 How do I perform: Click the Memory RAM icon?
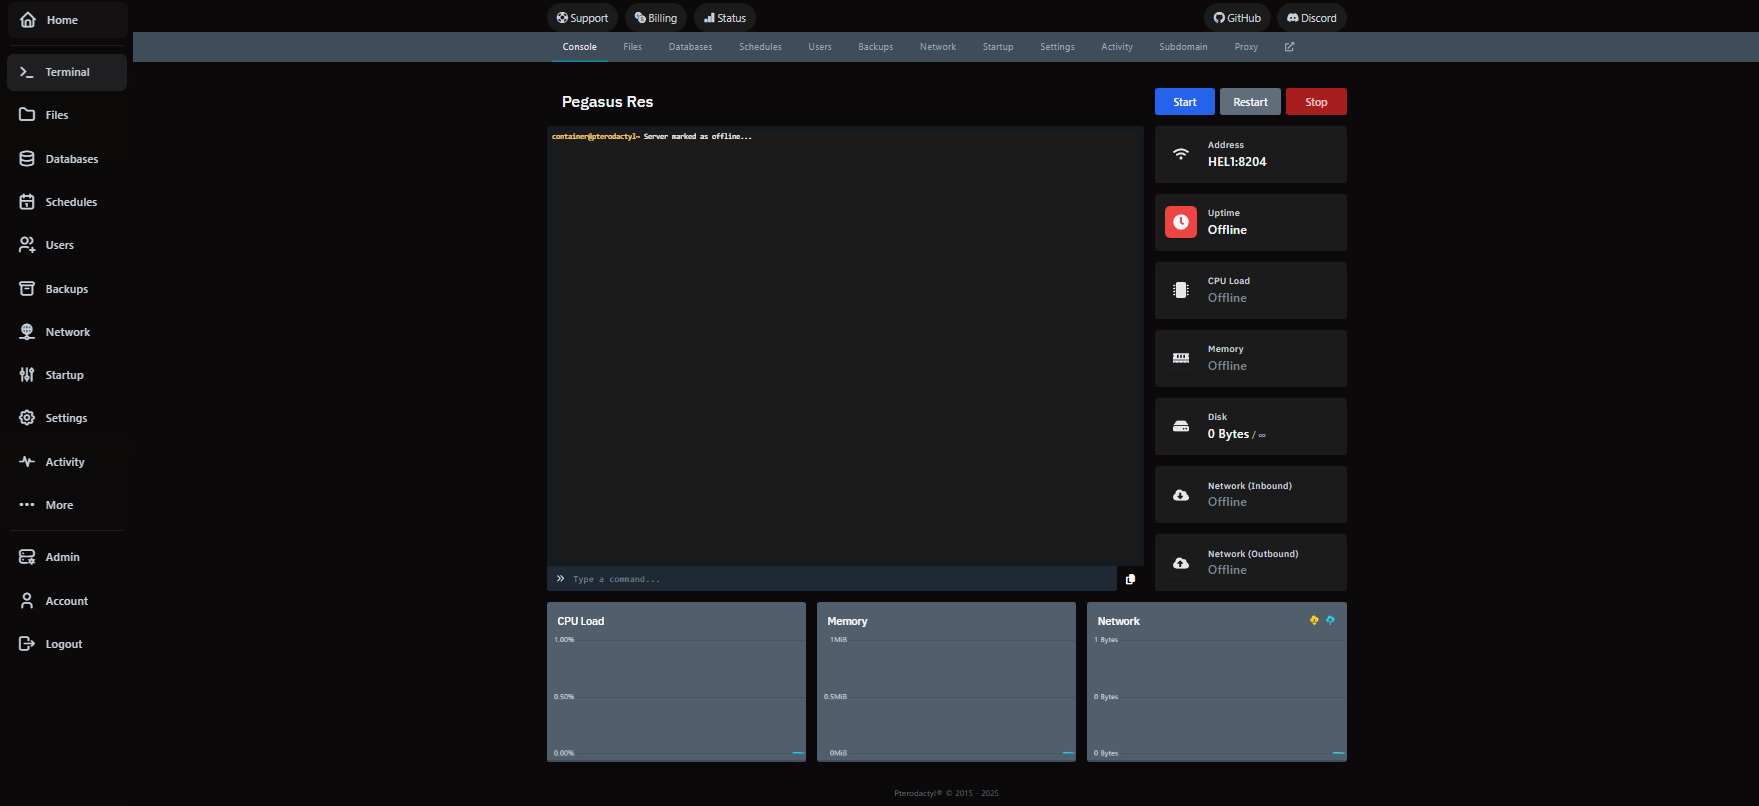coord(1181,358)
